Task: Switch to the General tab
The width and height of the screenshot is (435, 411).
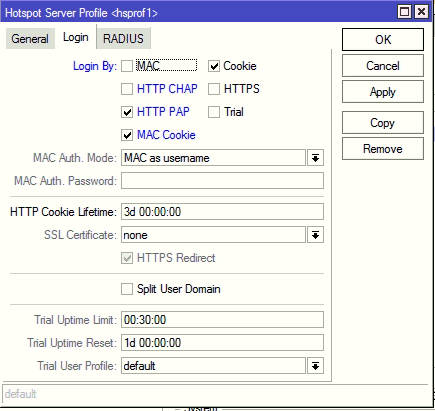Action: [30, 39]
